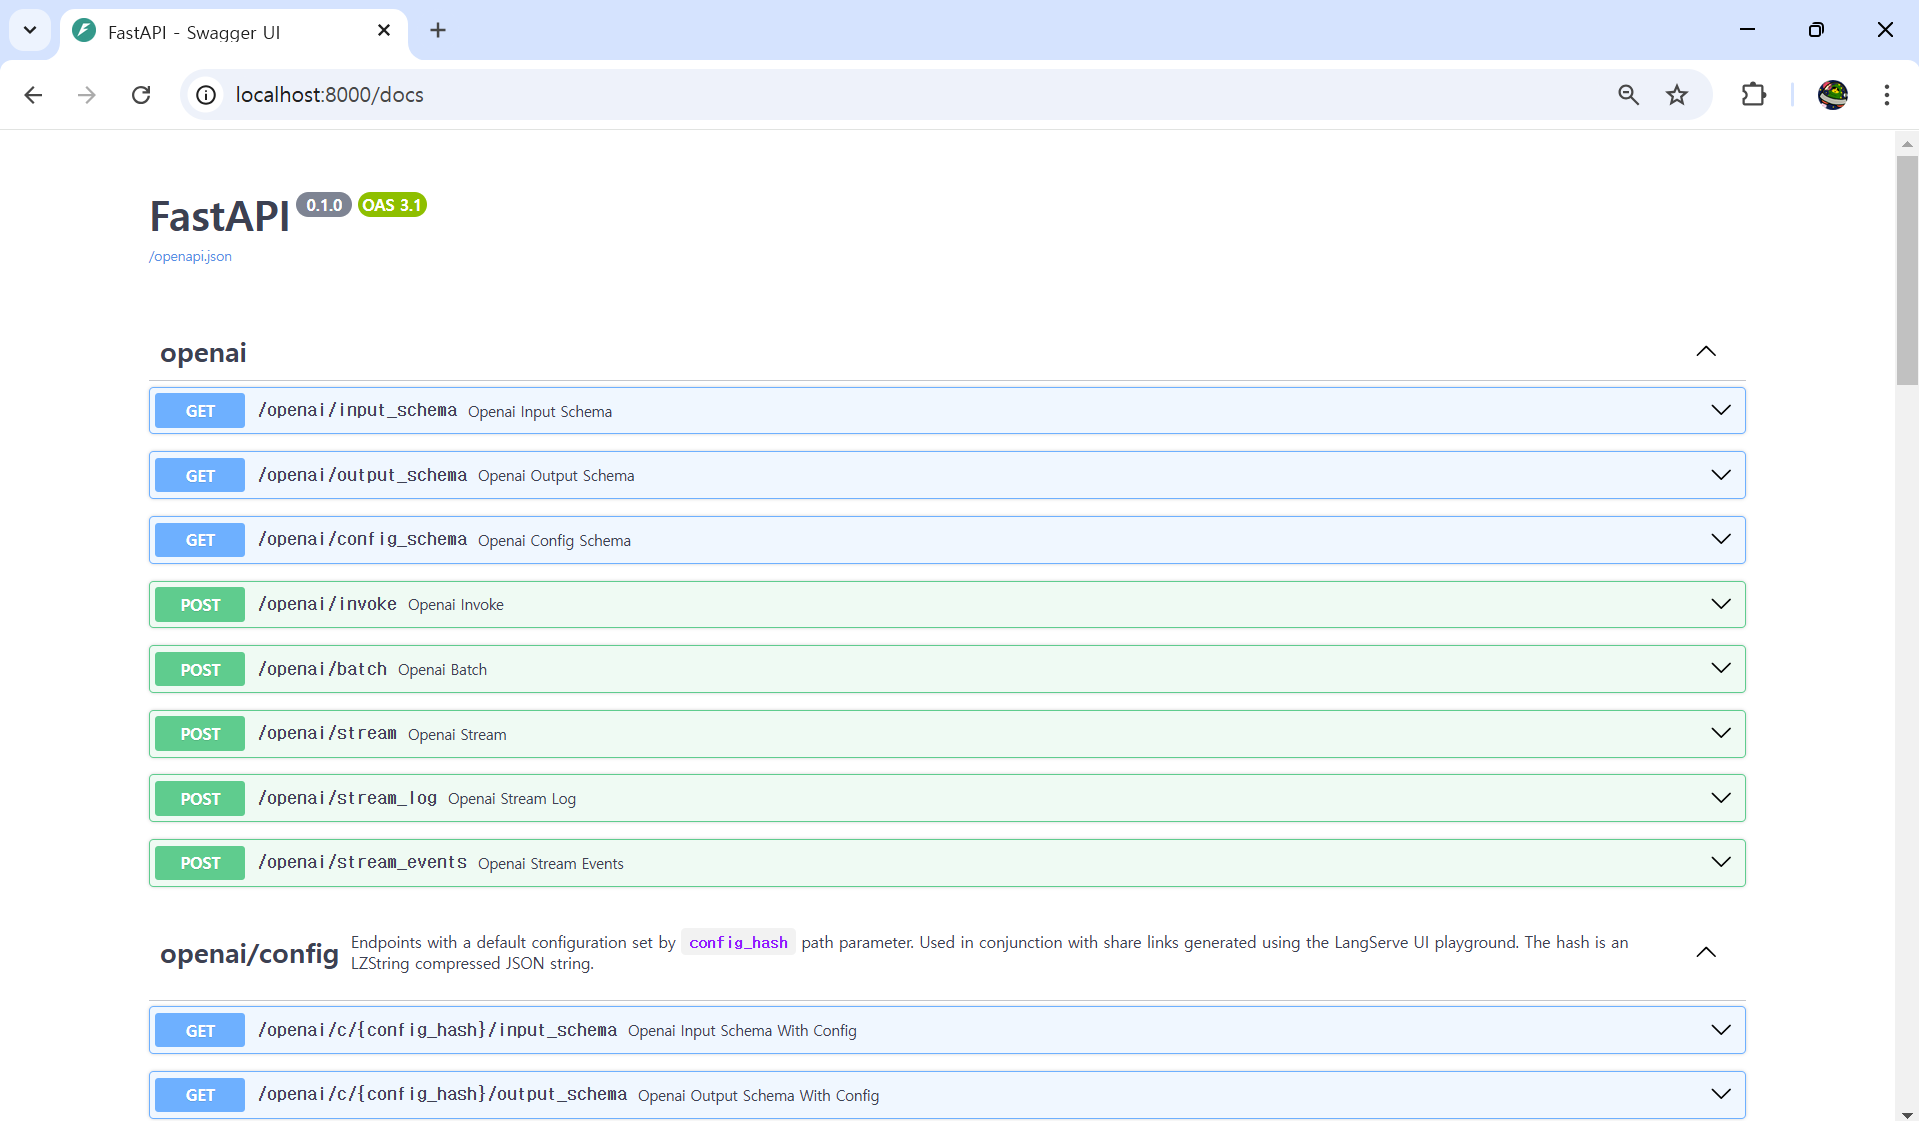Expand POST /openai/invoke endpoint arrow

(x=1721, y=605)
